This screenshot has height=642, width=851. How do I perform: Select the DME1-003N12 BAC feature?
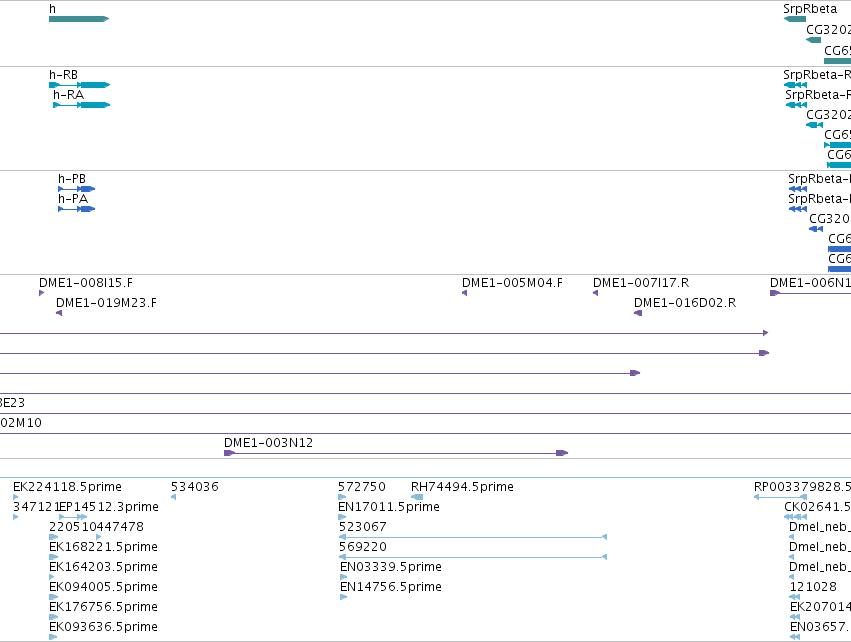tap(396, 453)
